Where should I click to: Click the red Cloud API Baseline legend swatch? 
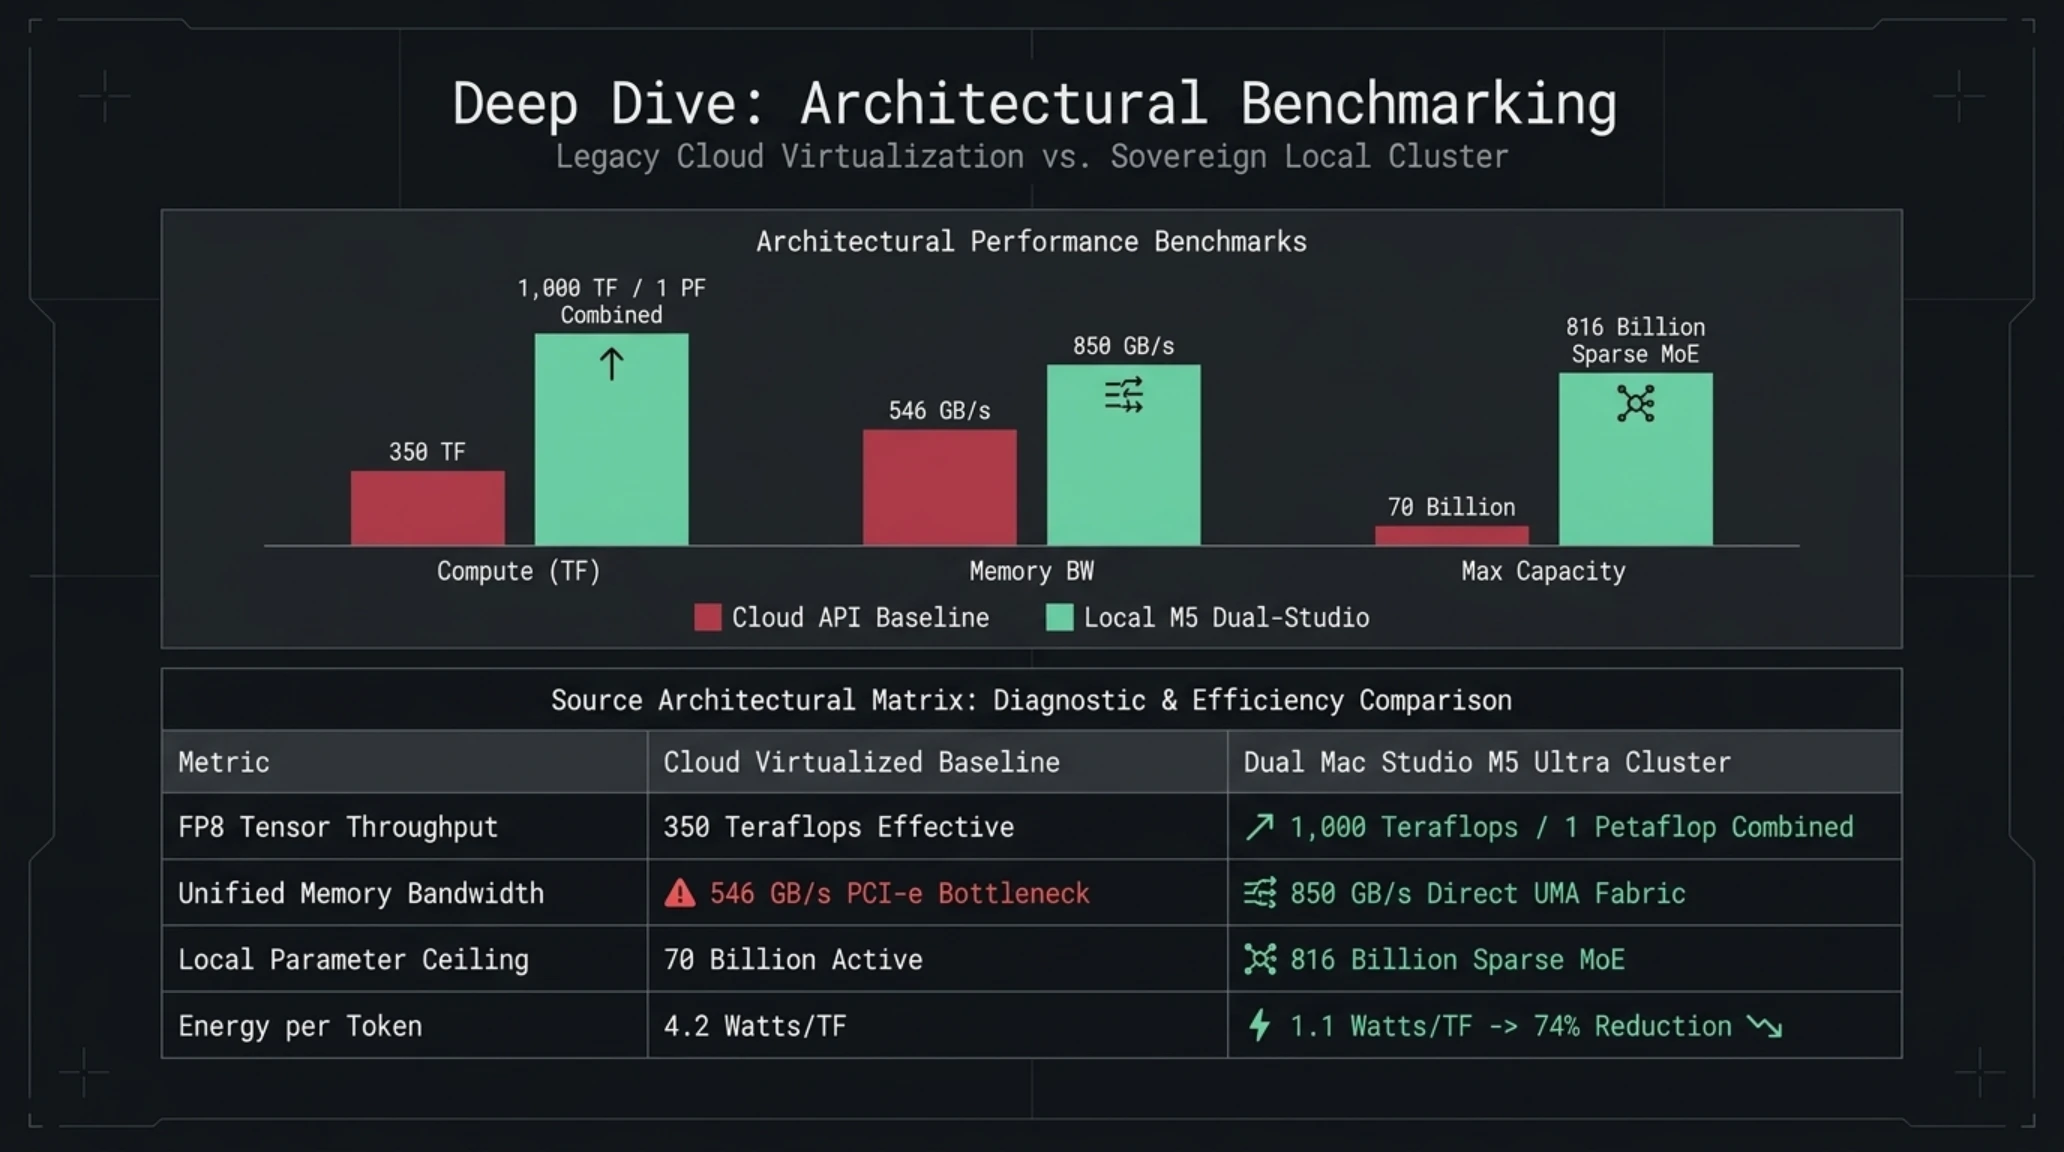(708, 618)
